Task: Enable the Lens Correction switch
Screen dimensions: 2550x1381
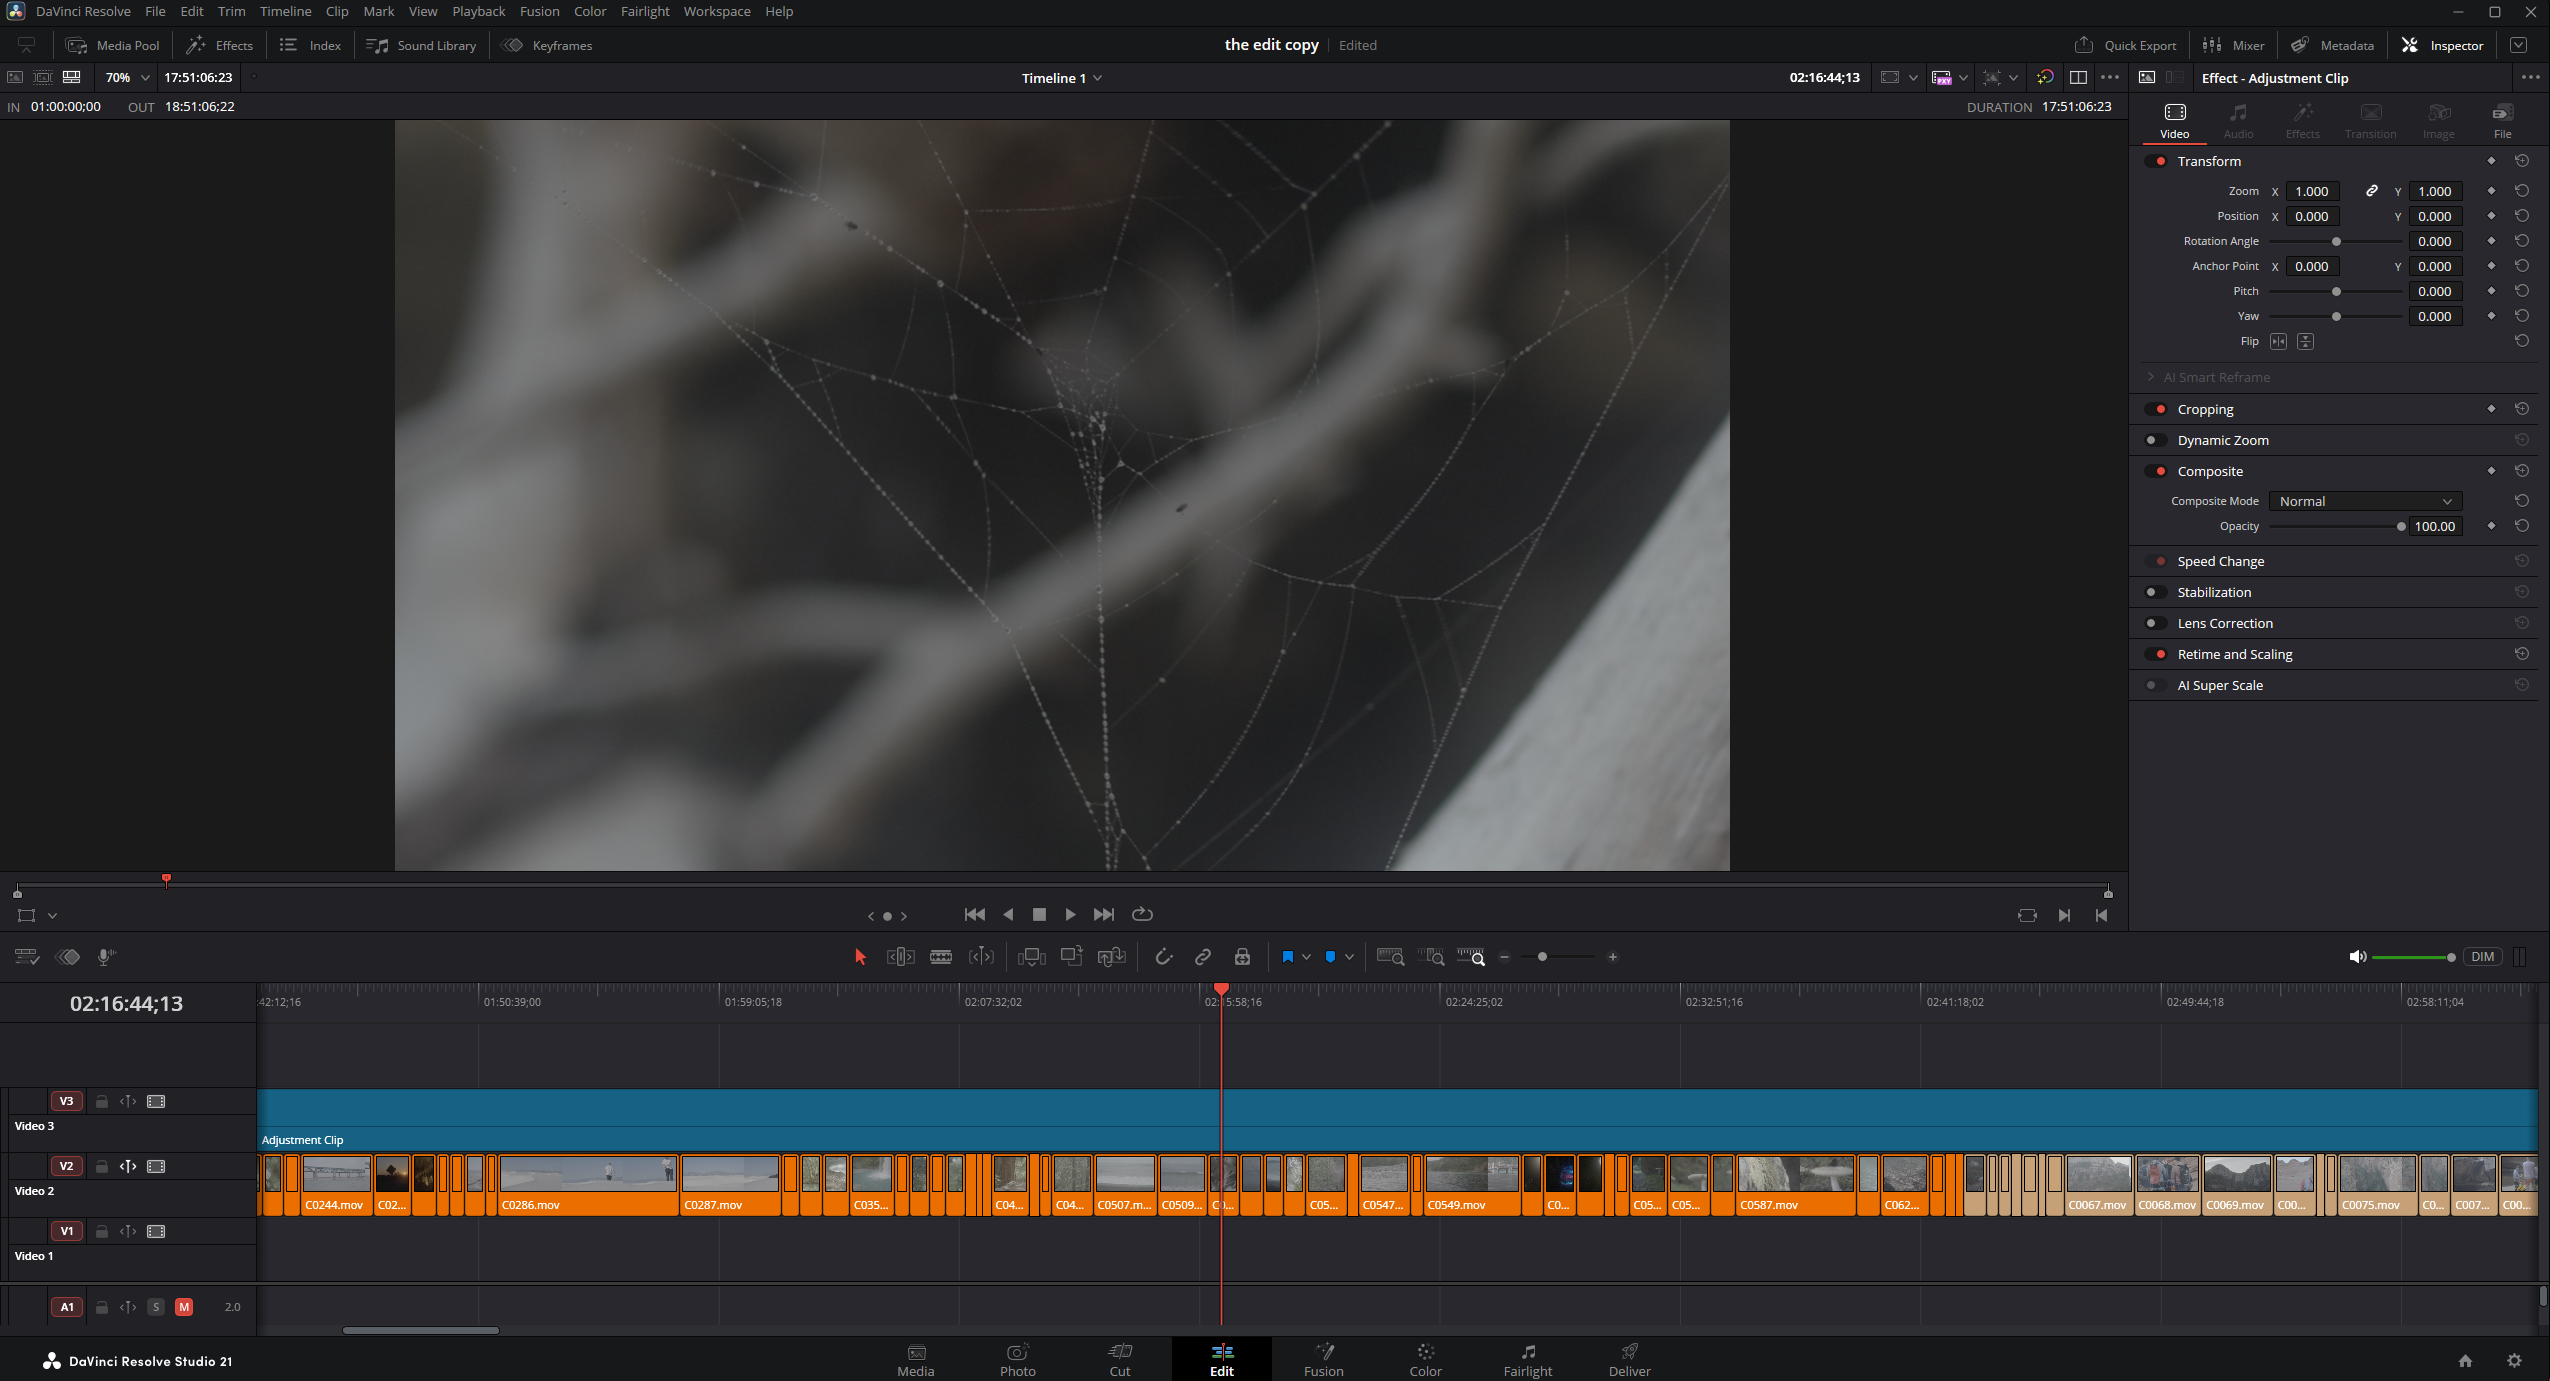Action: coord(2156,623)
